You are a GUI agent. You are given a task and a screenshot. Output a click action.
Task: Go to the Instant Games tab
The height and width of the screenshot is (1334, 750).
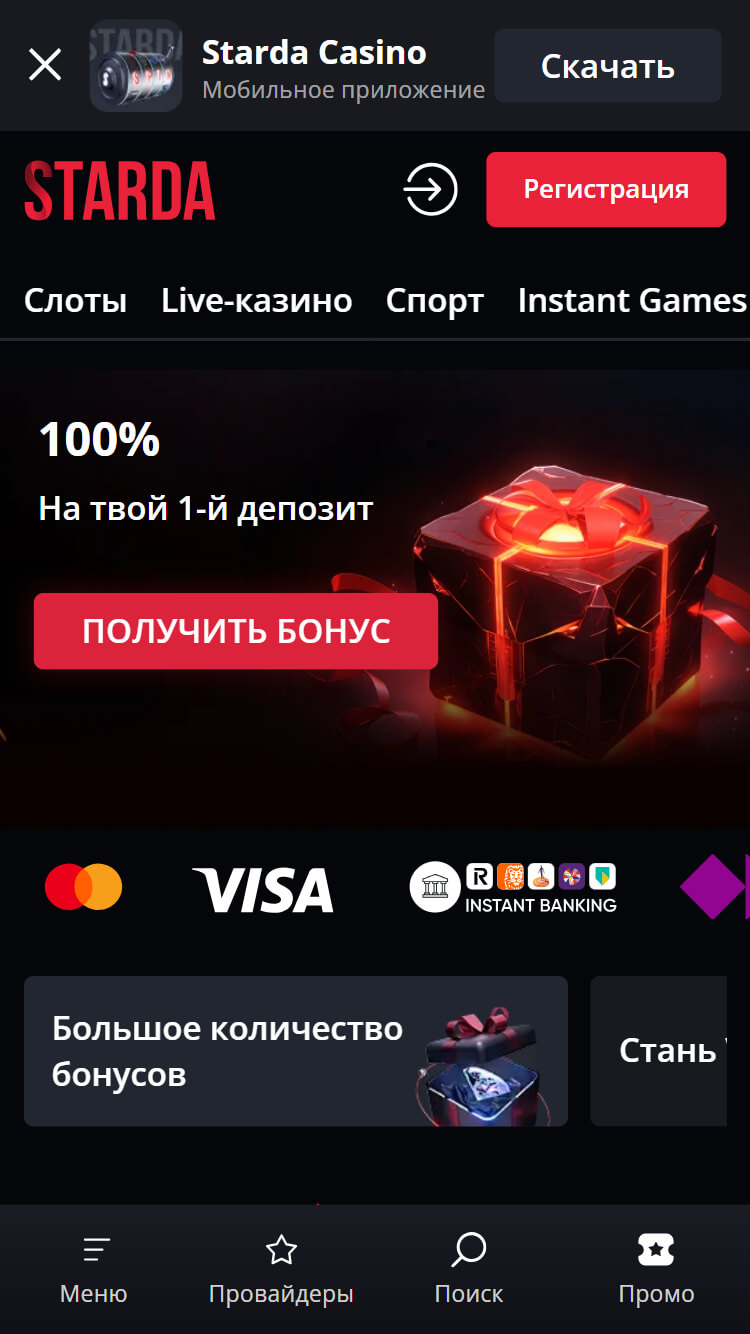pos(632,300)
